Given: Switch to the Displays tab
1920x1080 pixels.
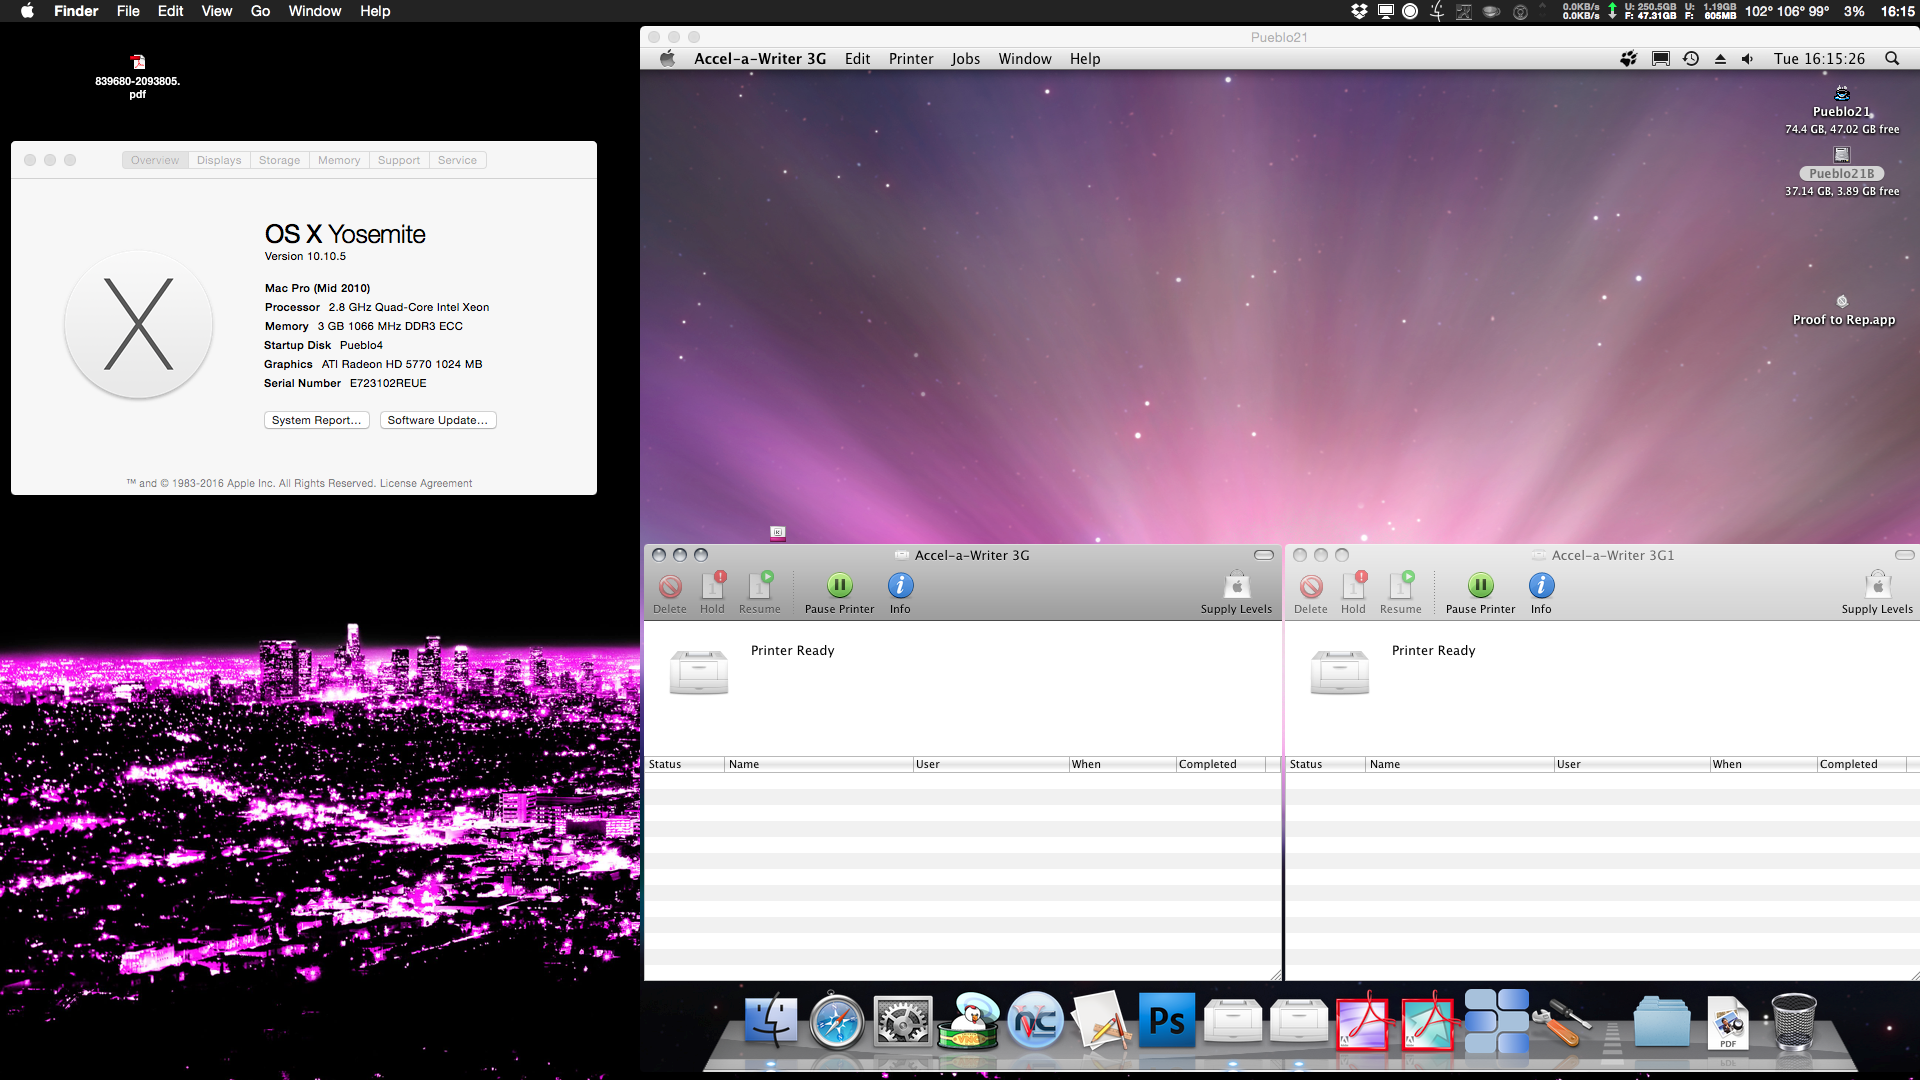Looking at the screenshot, I should click(x=219, y=160).
